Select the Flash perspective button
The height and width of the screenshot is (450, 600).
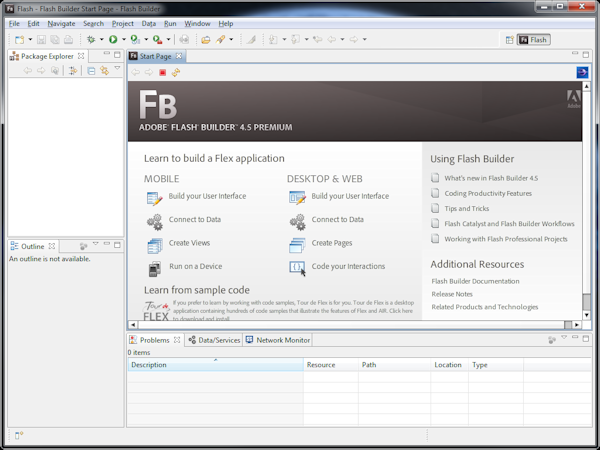pyautogui.click(x=534, y=40)
